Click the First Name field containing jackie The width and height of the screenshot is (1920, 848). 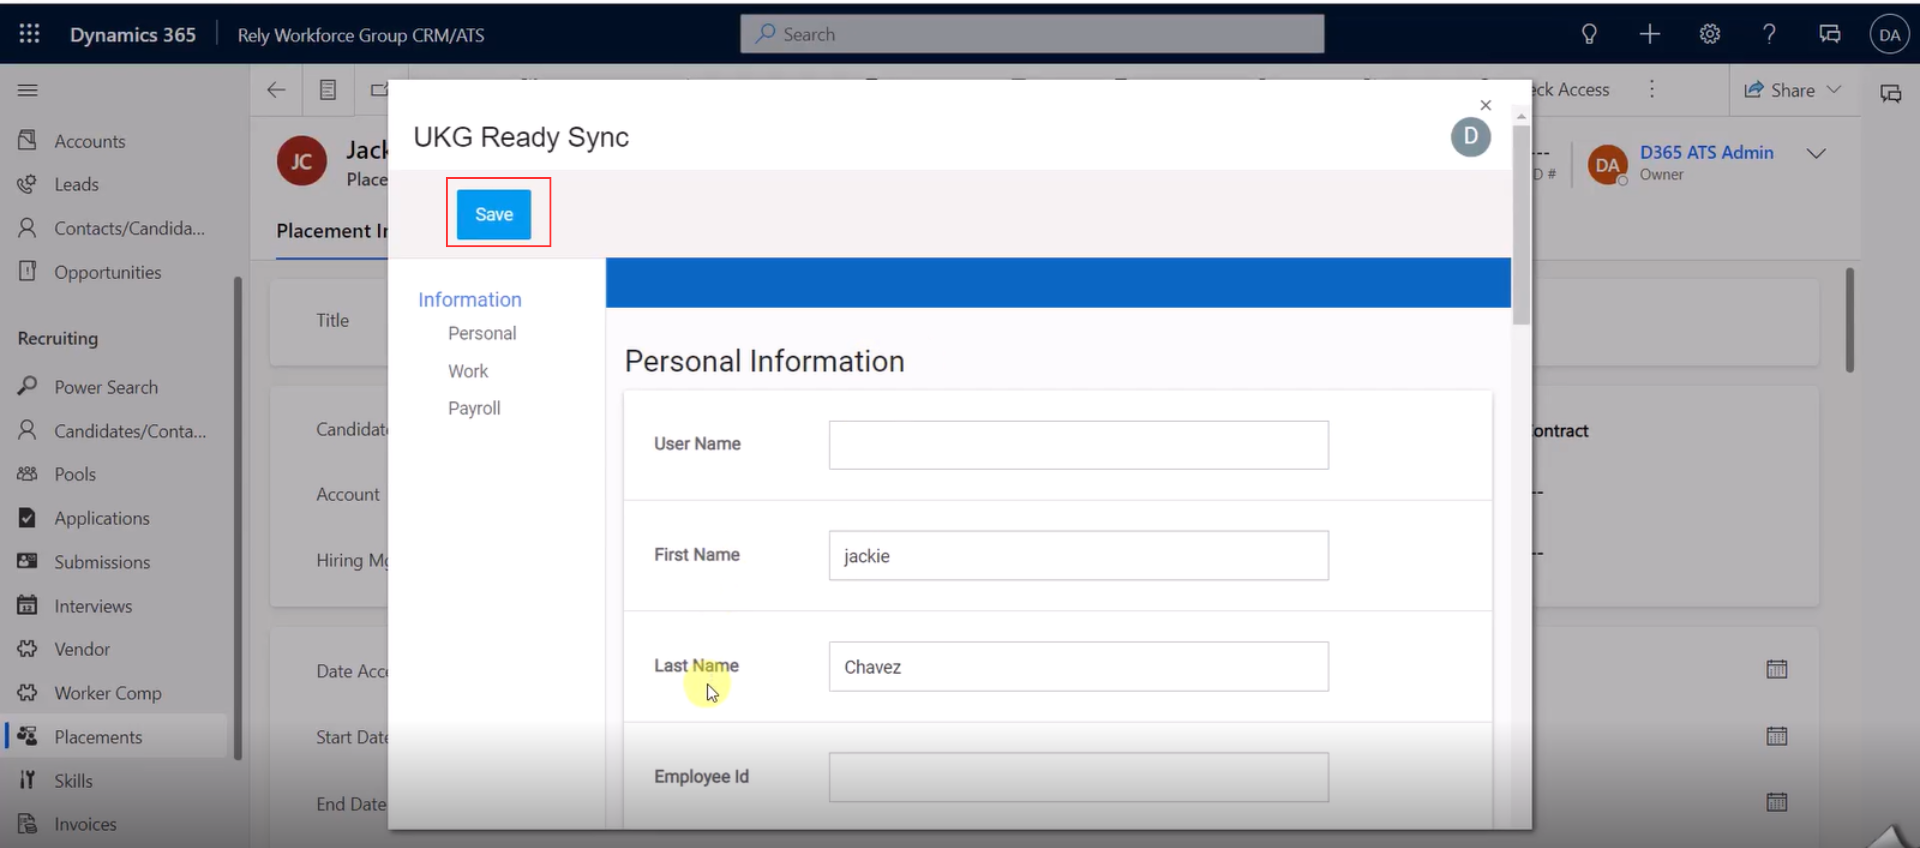tap(1078, 555)
